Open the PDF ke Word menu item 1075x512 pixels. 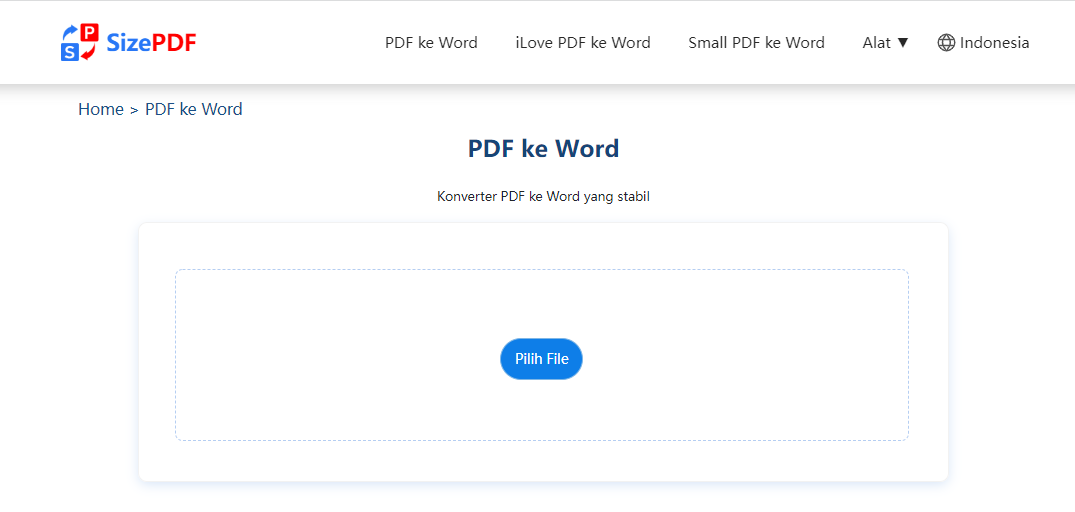coord(431,42)
